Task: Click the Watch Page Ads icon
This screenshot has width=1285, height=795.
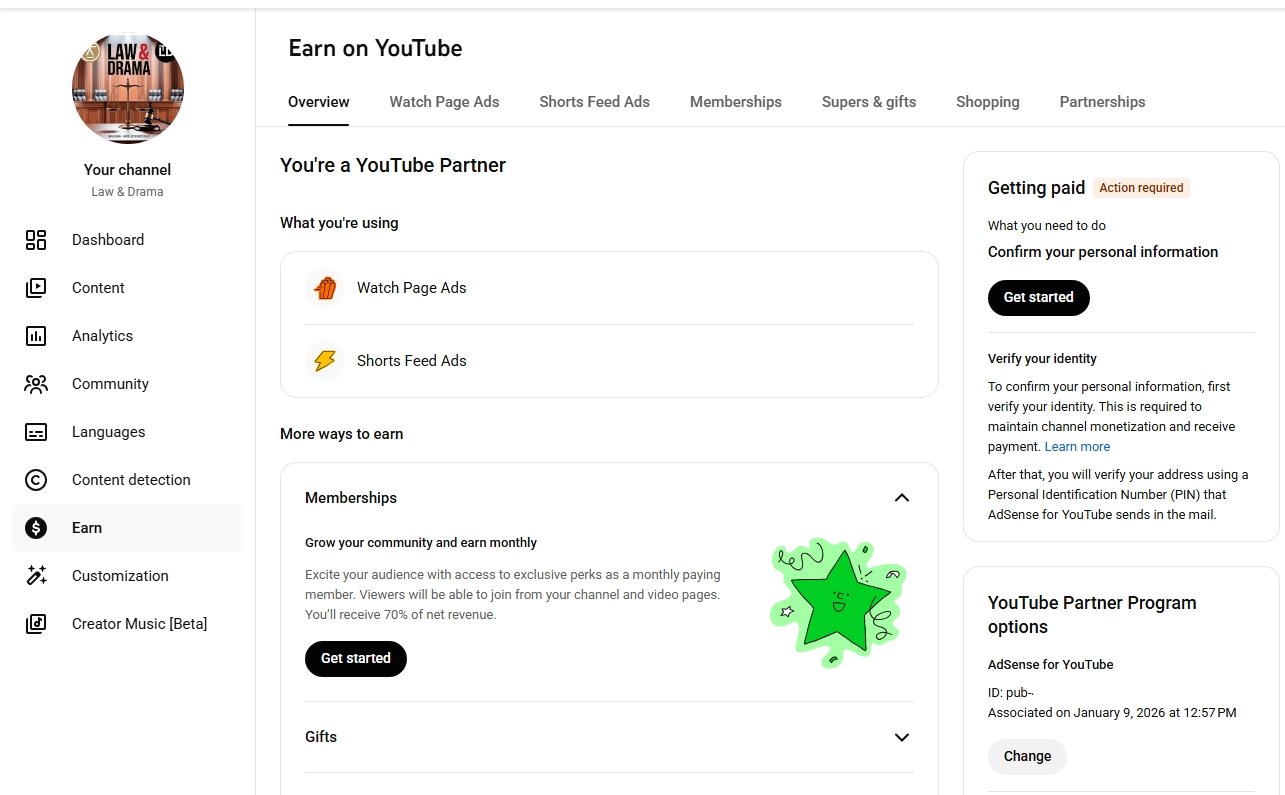Action: tap(325, 288)
